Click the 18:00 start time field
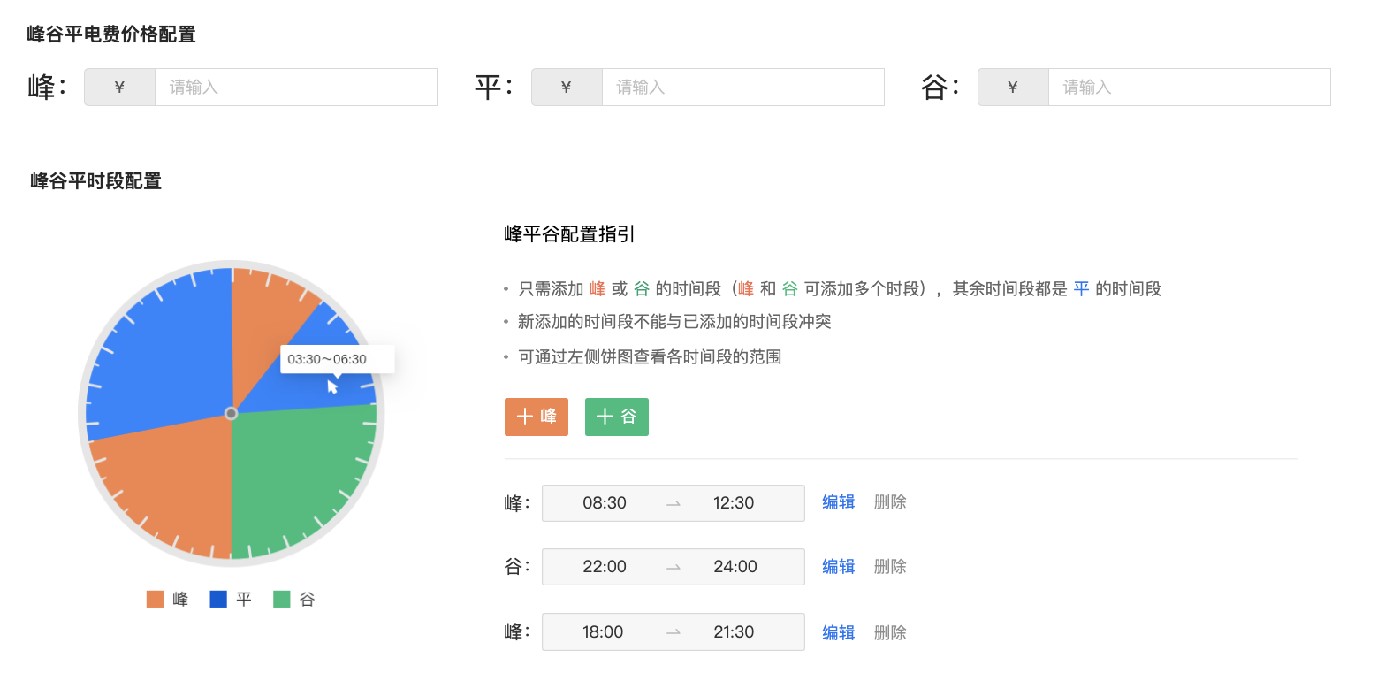The width and height of the screenshot is (1393, 681). [601, 632]
